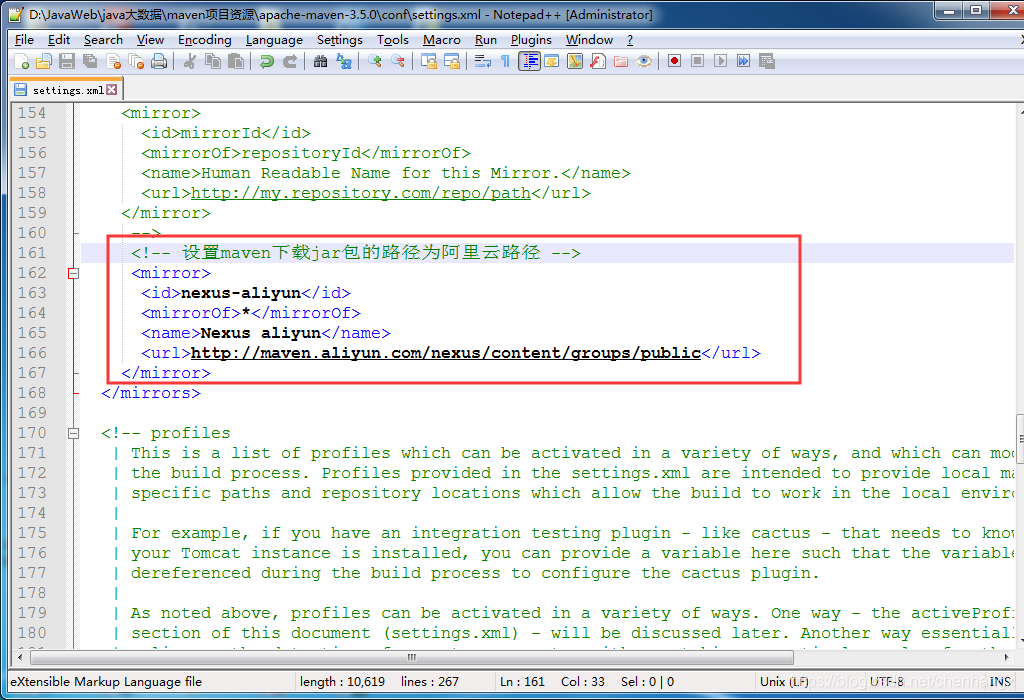Image resolution: width=1024 pixels, height=700 pixels.
Task: Open the Search menu
Action: (x=103, y=40)
